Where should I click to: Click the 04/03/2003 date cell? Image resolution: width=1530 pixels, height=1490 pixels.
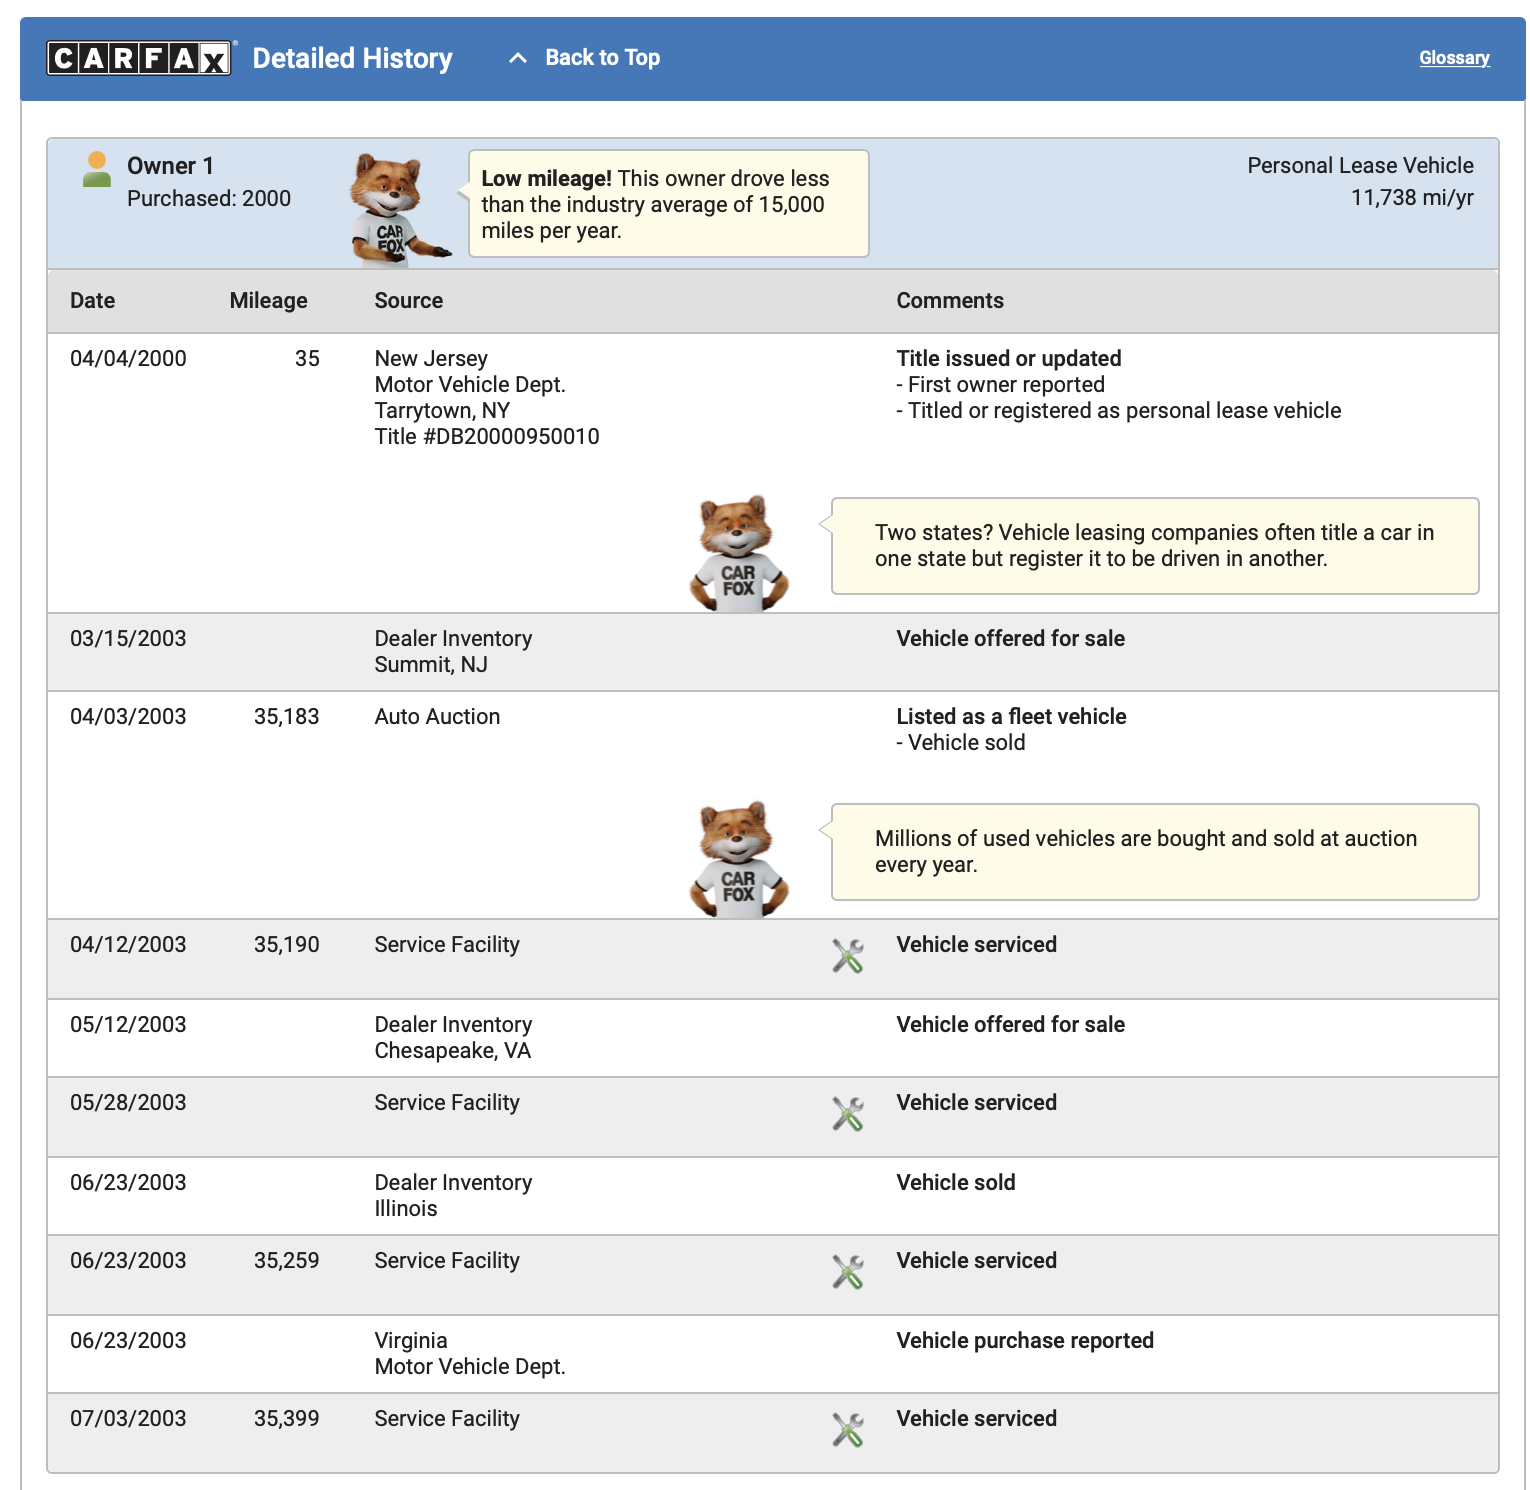coord(128,717)
